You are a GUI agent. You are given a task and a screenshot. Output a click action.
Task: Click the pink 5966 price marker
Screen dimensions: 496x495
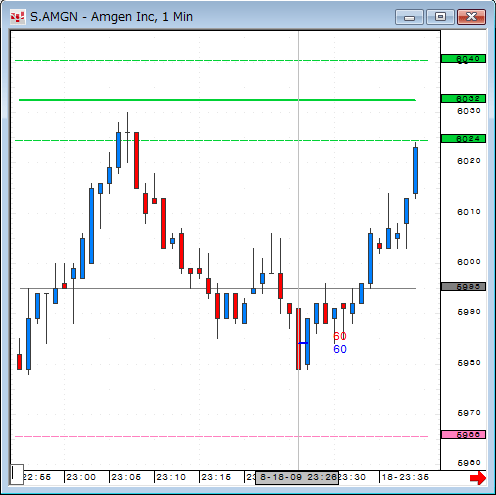tap(463, 435)
